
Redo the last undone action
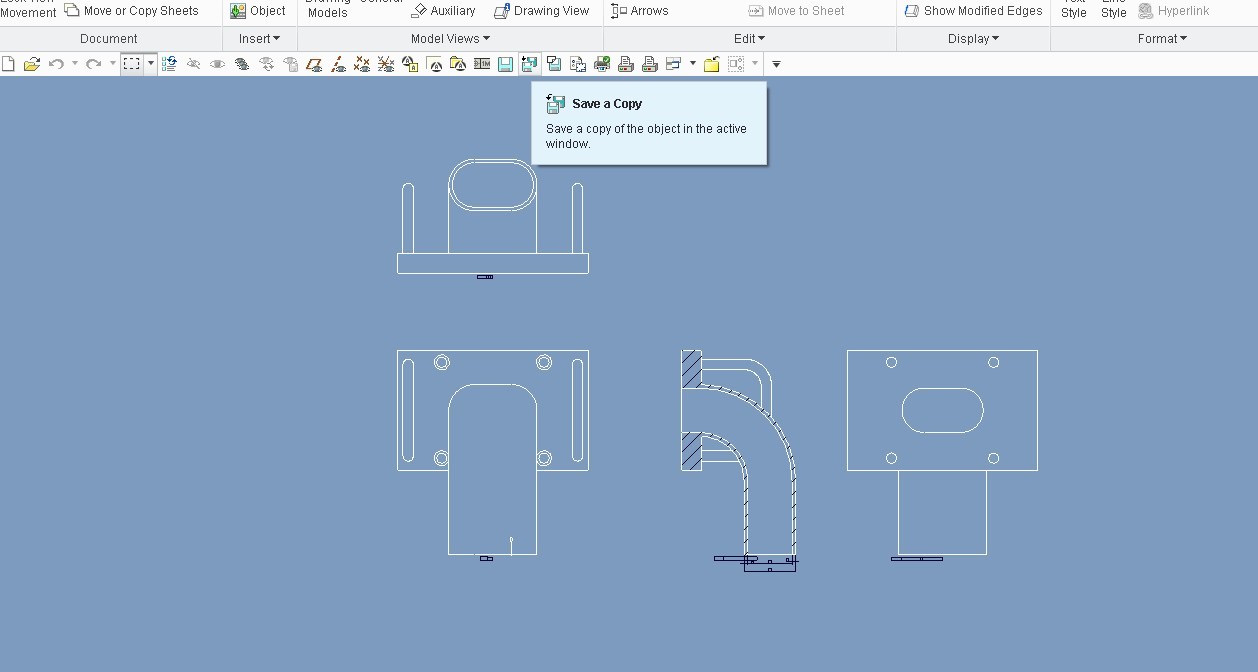[x=93, y=64]
